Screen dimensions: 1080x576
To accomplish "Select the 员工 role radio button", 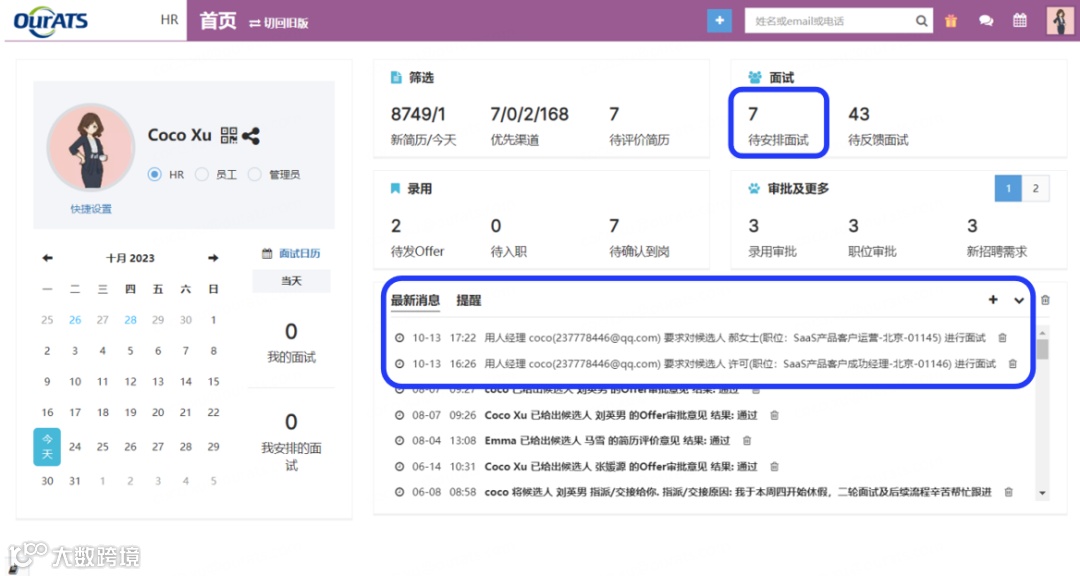I will pyautogui.click(x=201, y=174).
